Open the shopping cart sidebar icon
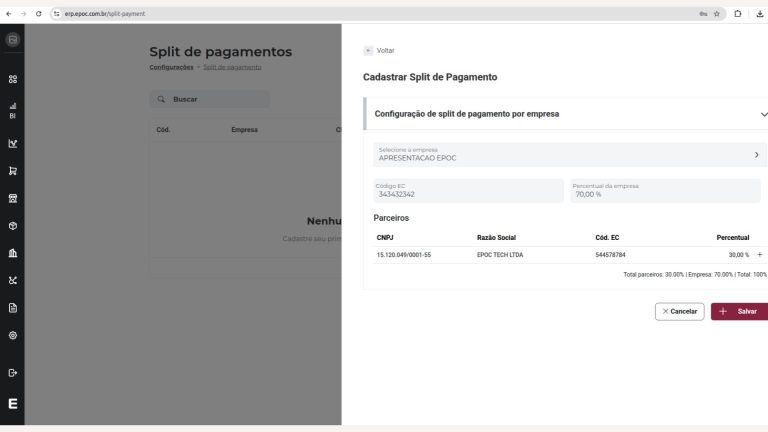The height and width of the screenshot is (432, 768). click(13, 171)
